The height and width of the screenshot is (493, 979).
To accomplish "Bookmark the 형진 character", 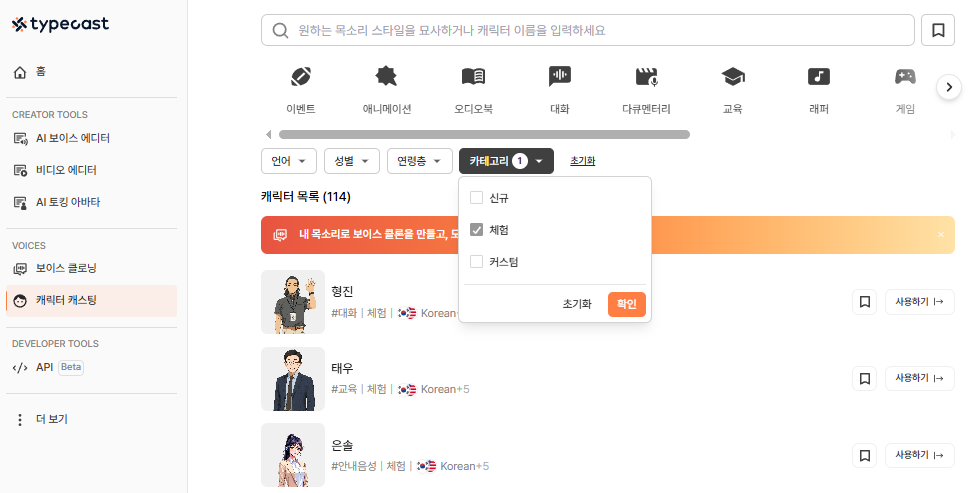I will coord(864,302).
